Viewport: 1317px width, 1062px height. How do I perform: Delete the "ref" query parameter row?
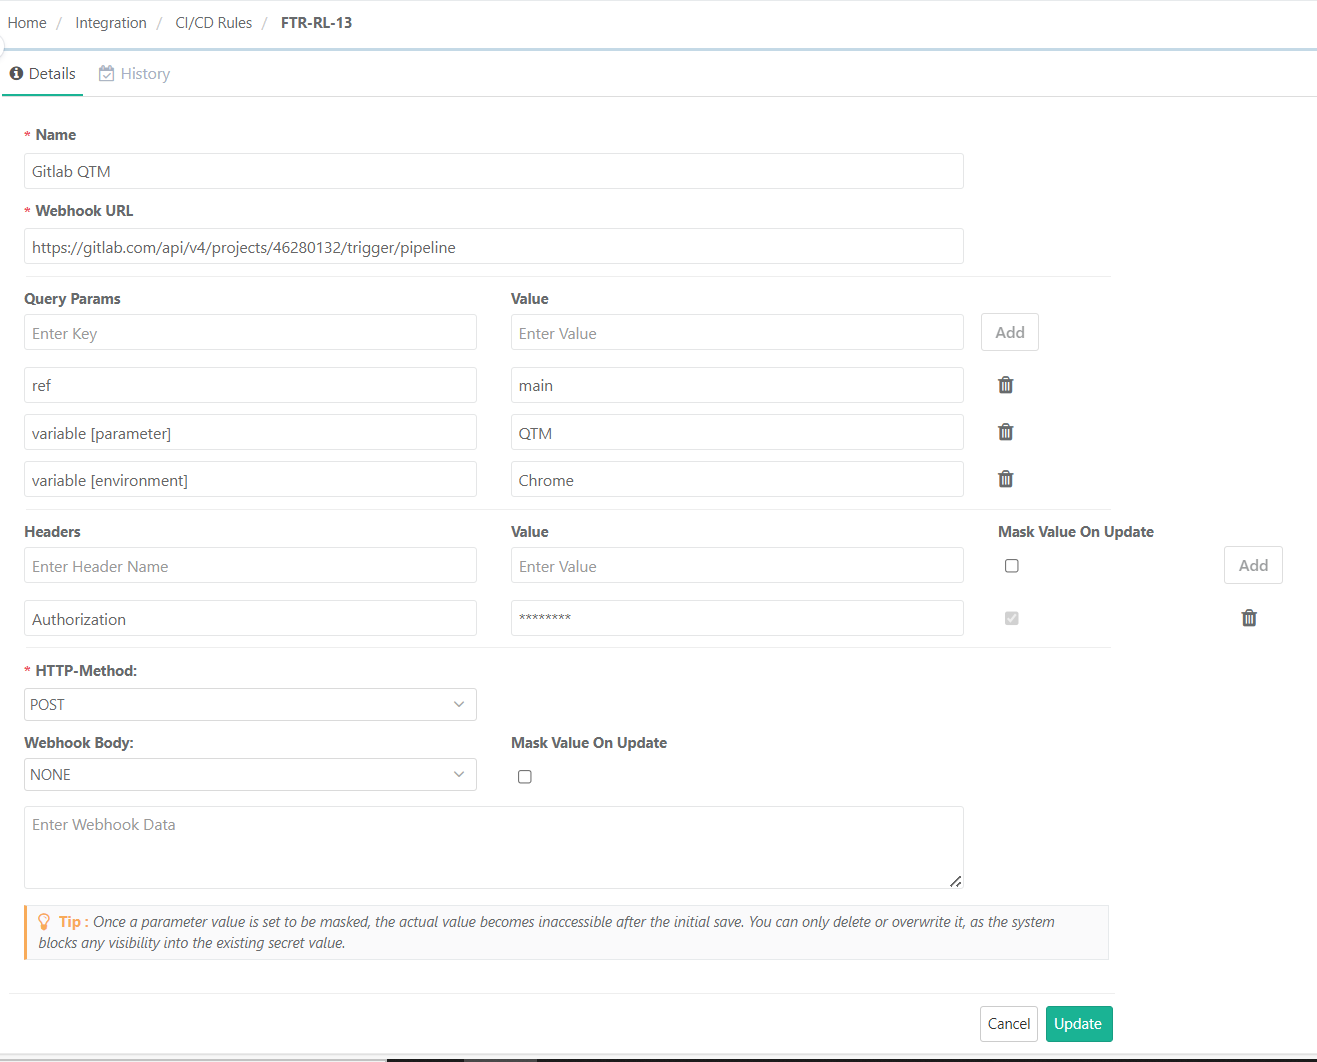pos(1005,385)
